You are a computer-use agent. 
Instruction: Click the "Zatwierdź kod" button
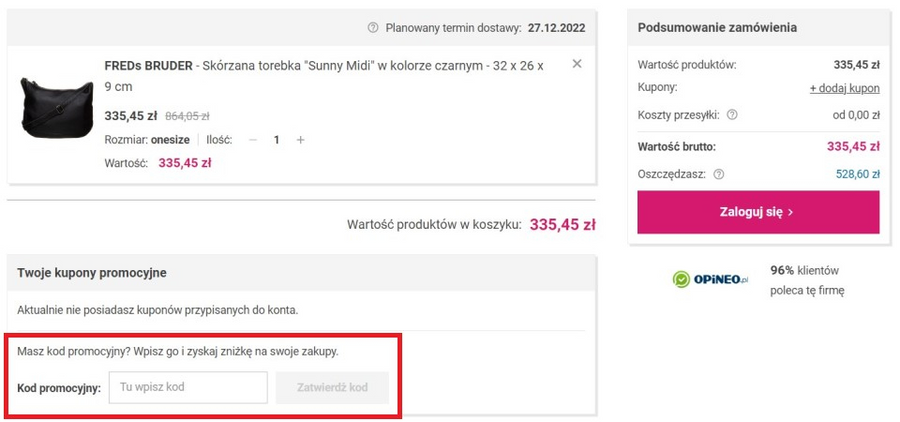tap(332, 387)
